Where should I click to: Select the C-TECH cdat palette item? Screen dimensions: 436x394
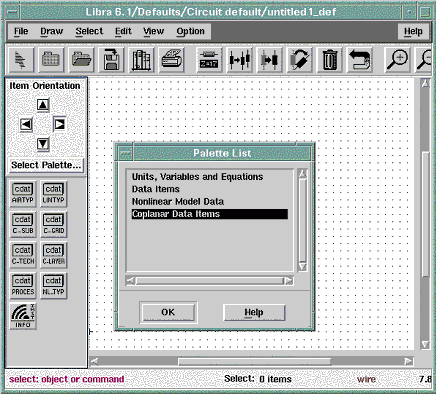[23, 255]
